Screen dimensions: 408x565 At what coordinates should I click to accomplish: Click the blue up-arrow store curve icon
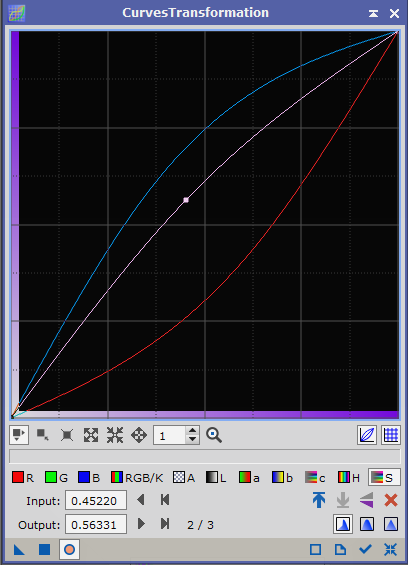[319, 500]
